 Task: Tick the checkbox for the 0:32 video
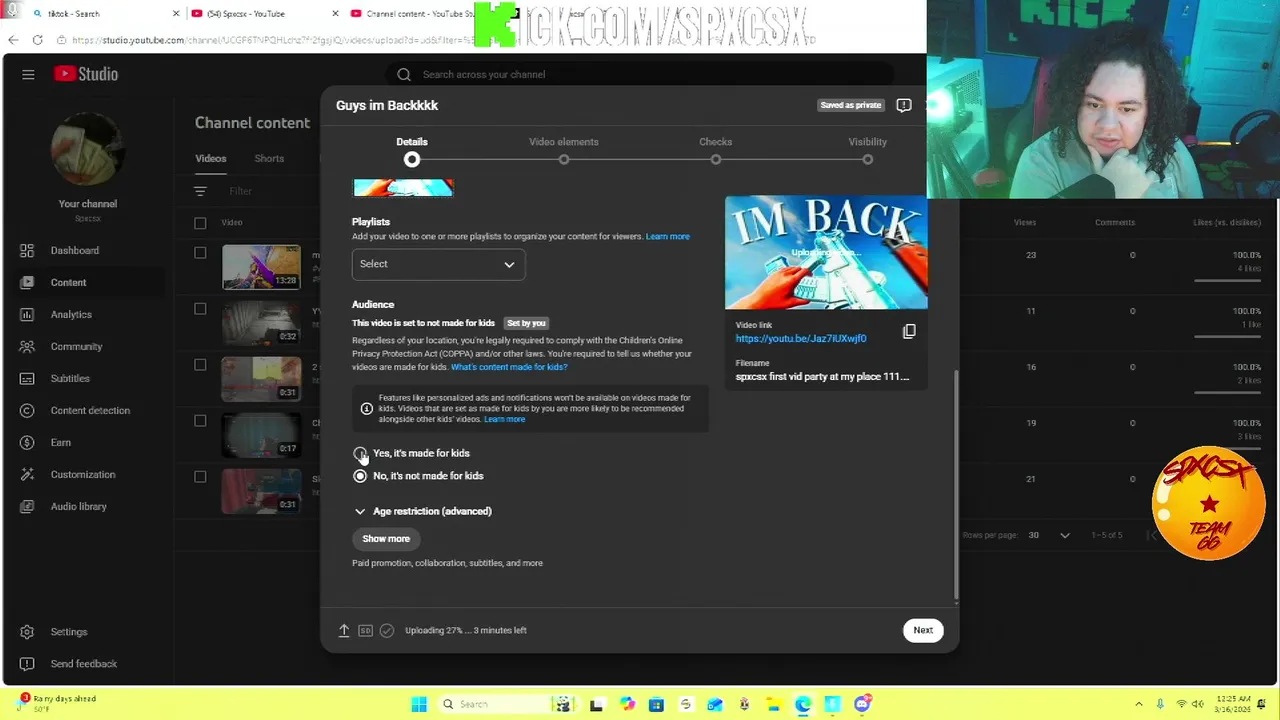click(x=200, y=309)
